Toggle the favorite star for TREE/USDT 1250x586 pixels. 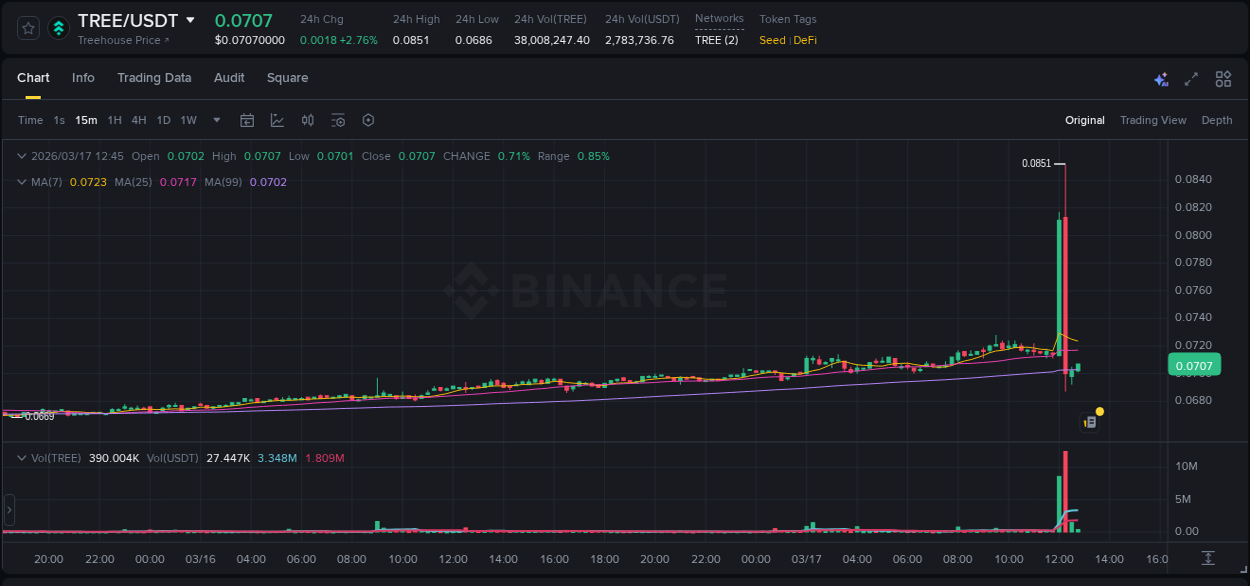tap(27, 27)
